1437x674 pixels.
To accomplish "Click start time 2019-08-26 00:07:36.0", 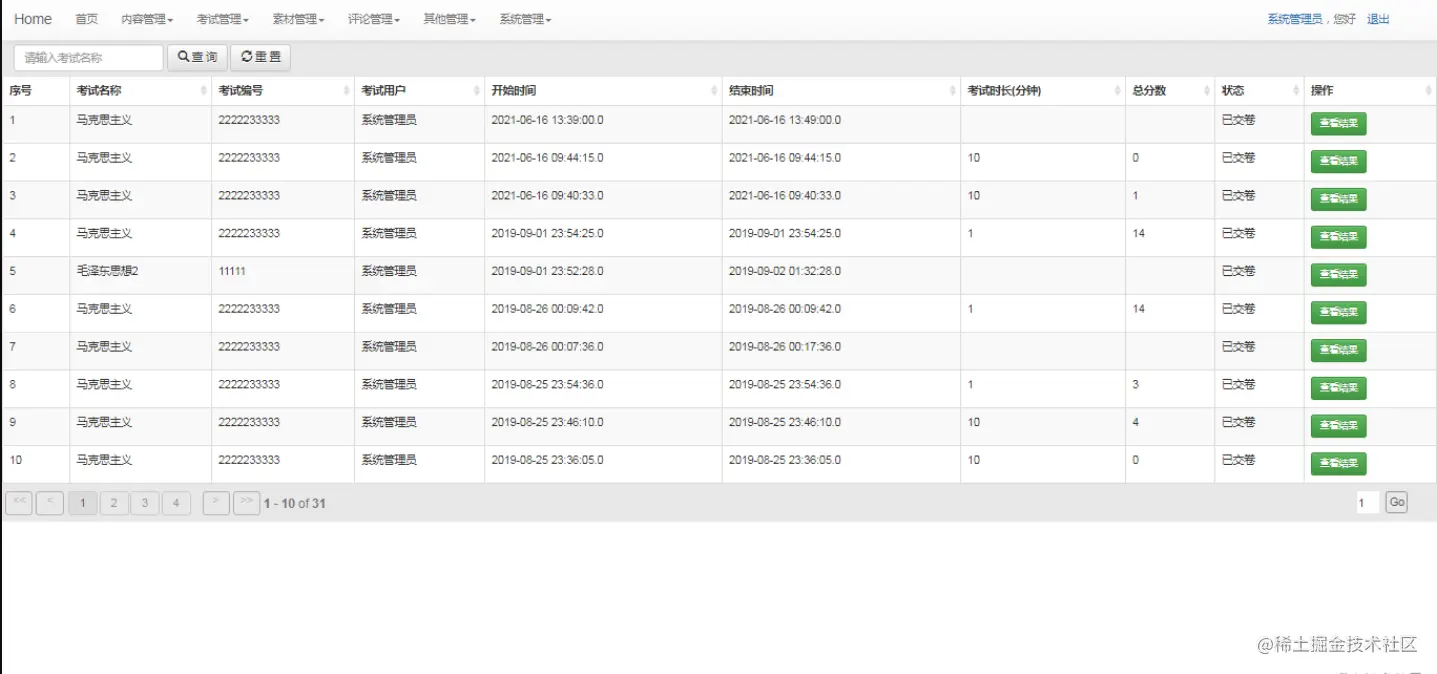I will click(x=547, y=347).
